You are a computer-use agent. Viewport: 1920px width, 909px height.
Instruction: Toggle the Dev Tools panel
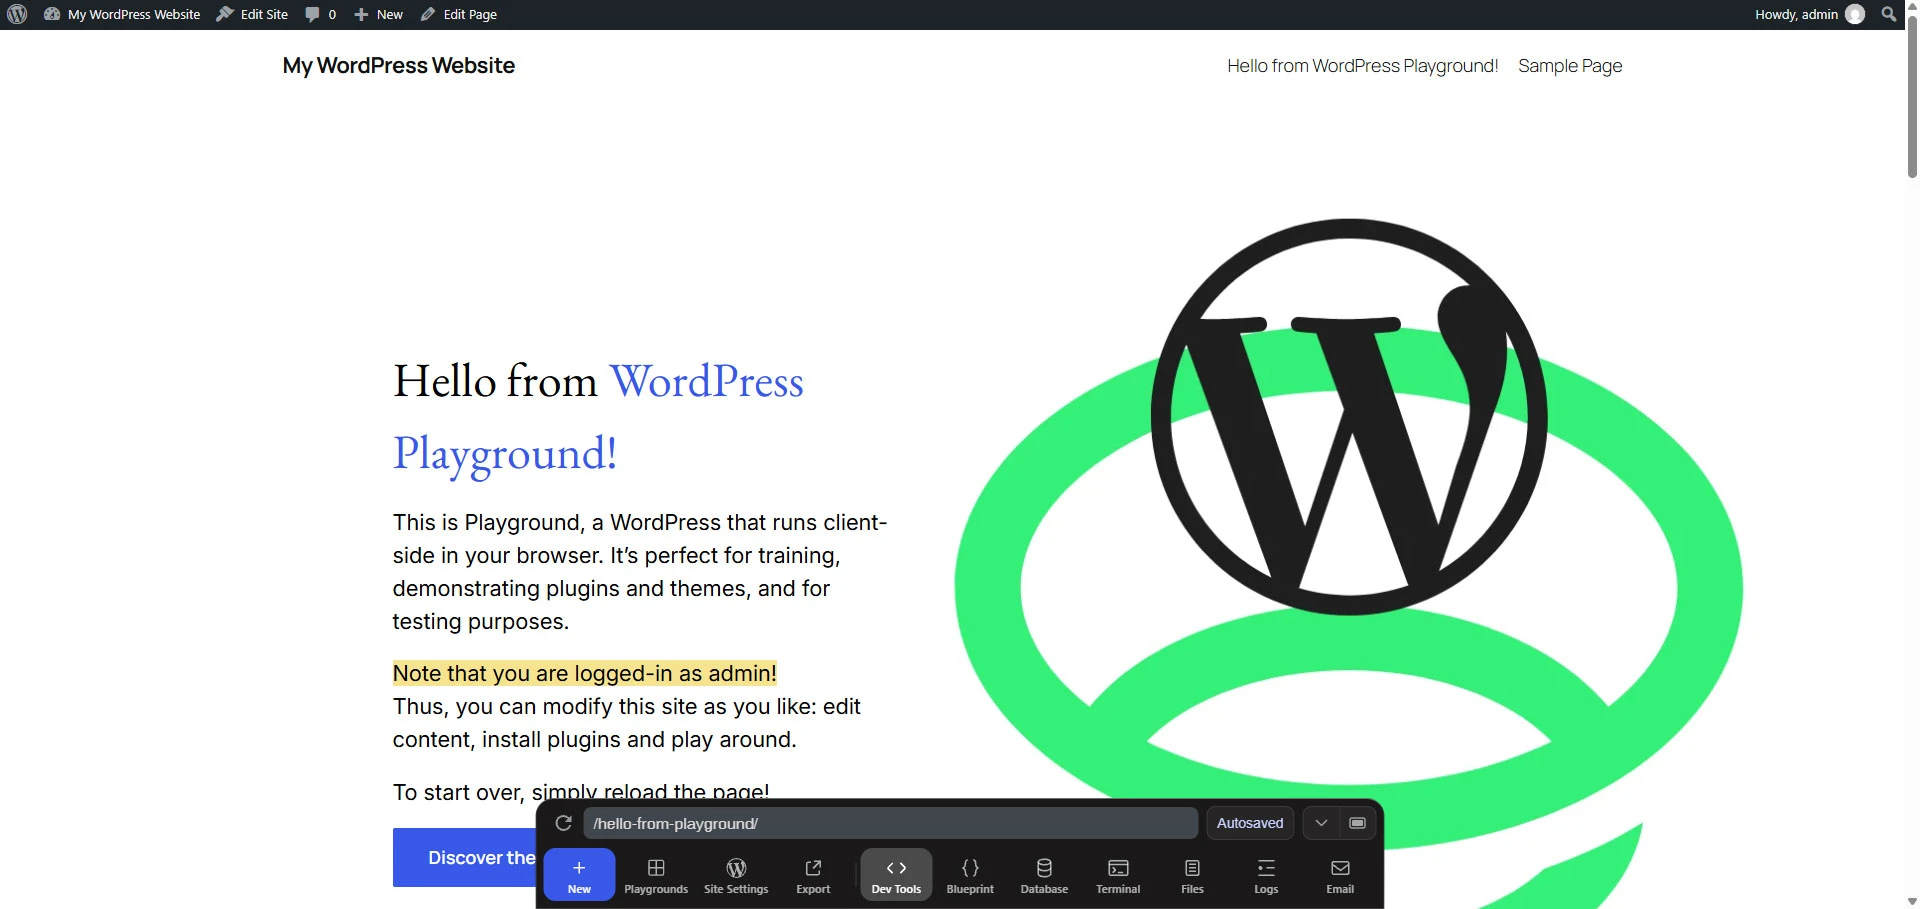tap(896, 874)
